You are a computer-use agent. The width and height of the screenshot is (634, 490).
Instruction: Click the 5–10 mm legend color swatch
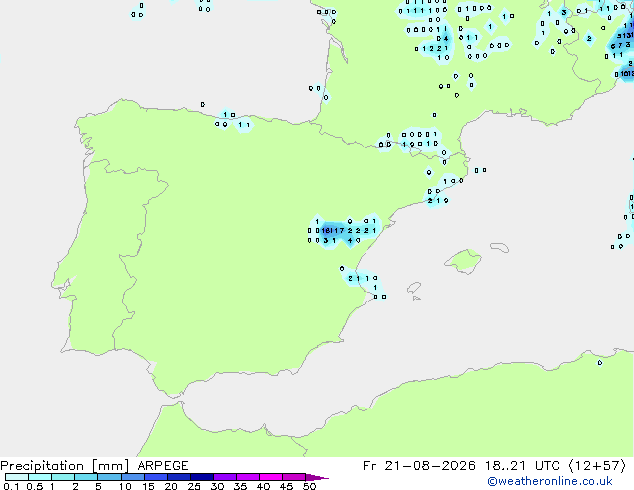[109, 477]
